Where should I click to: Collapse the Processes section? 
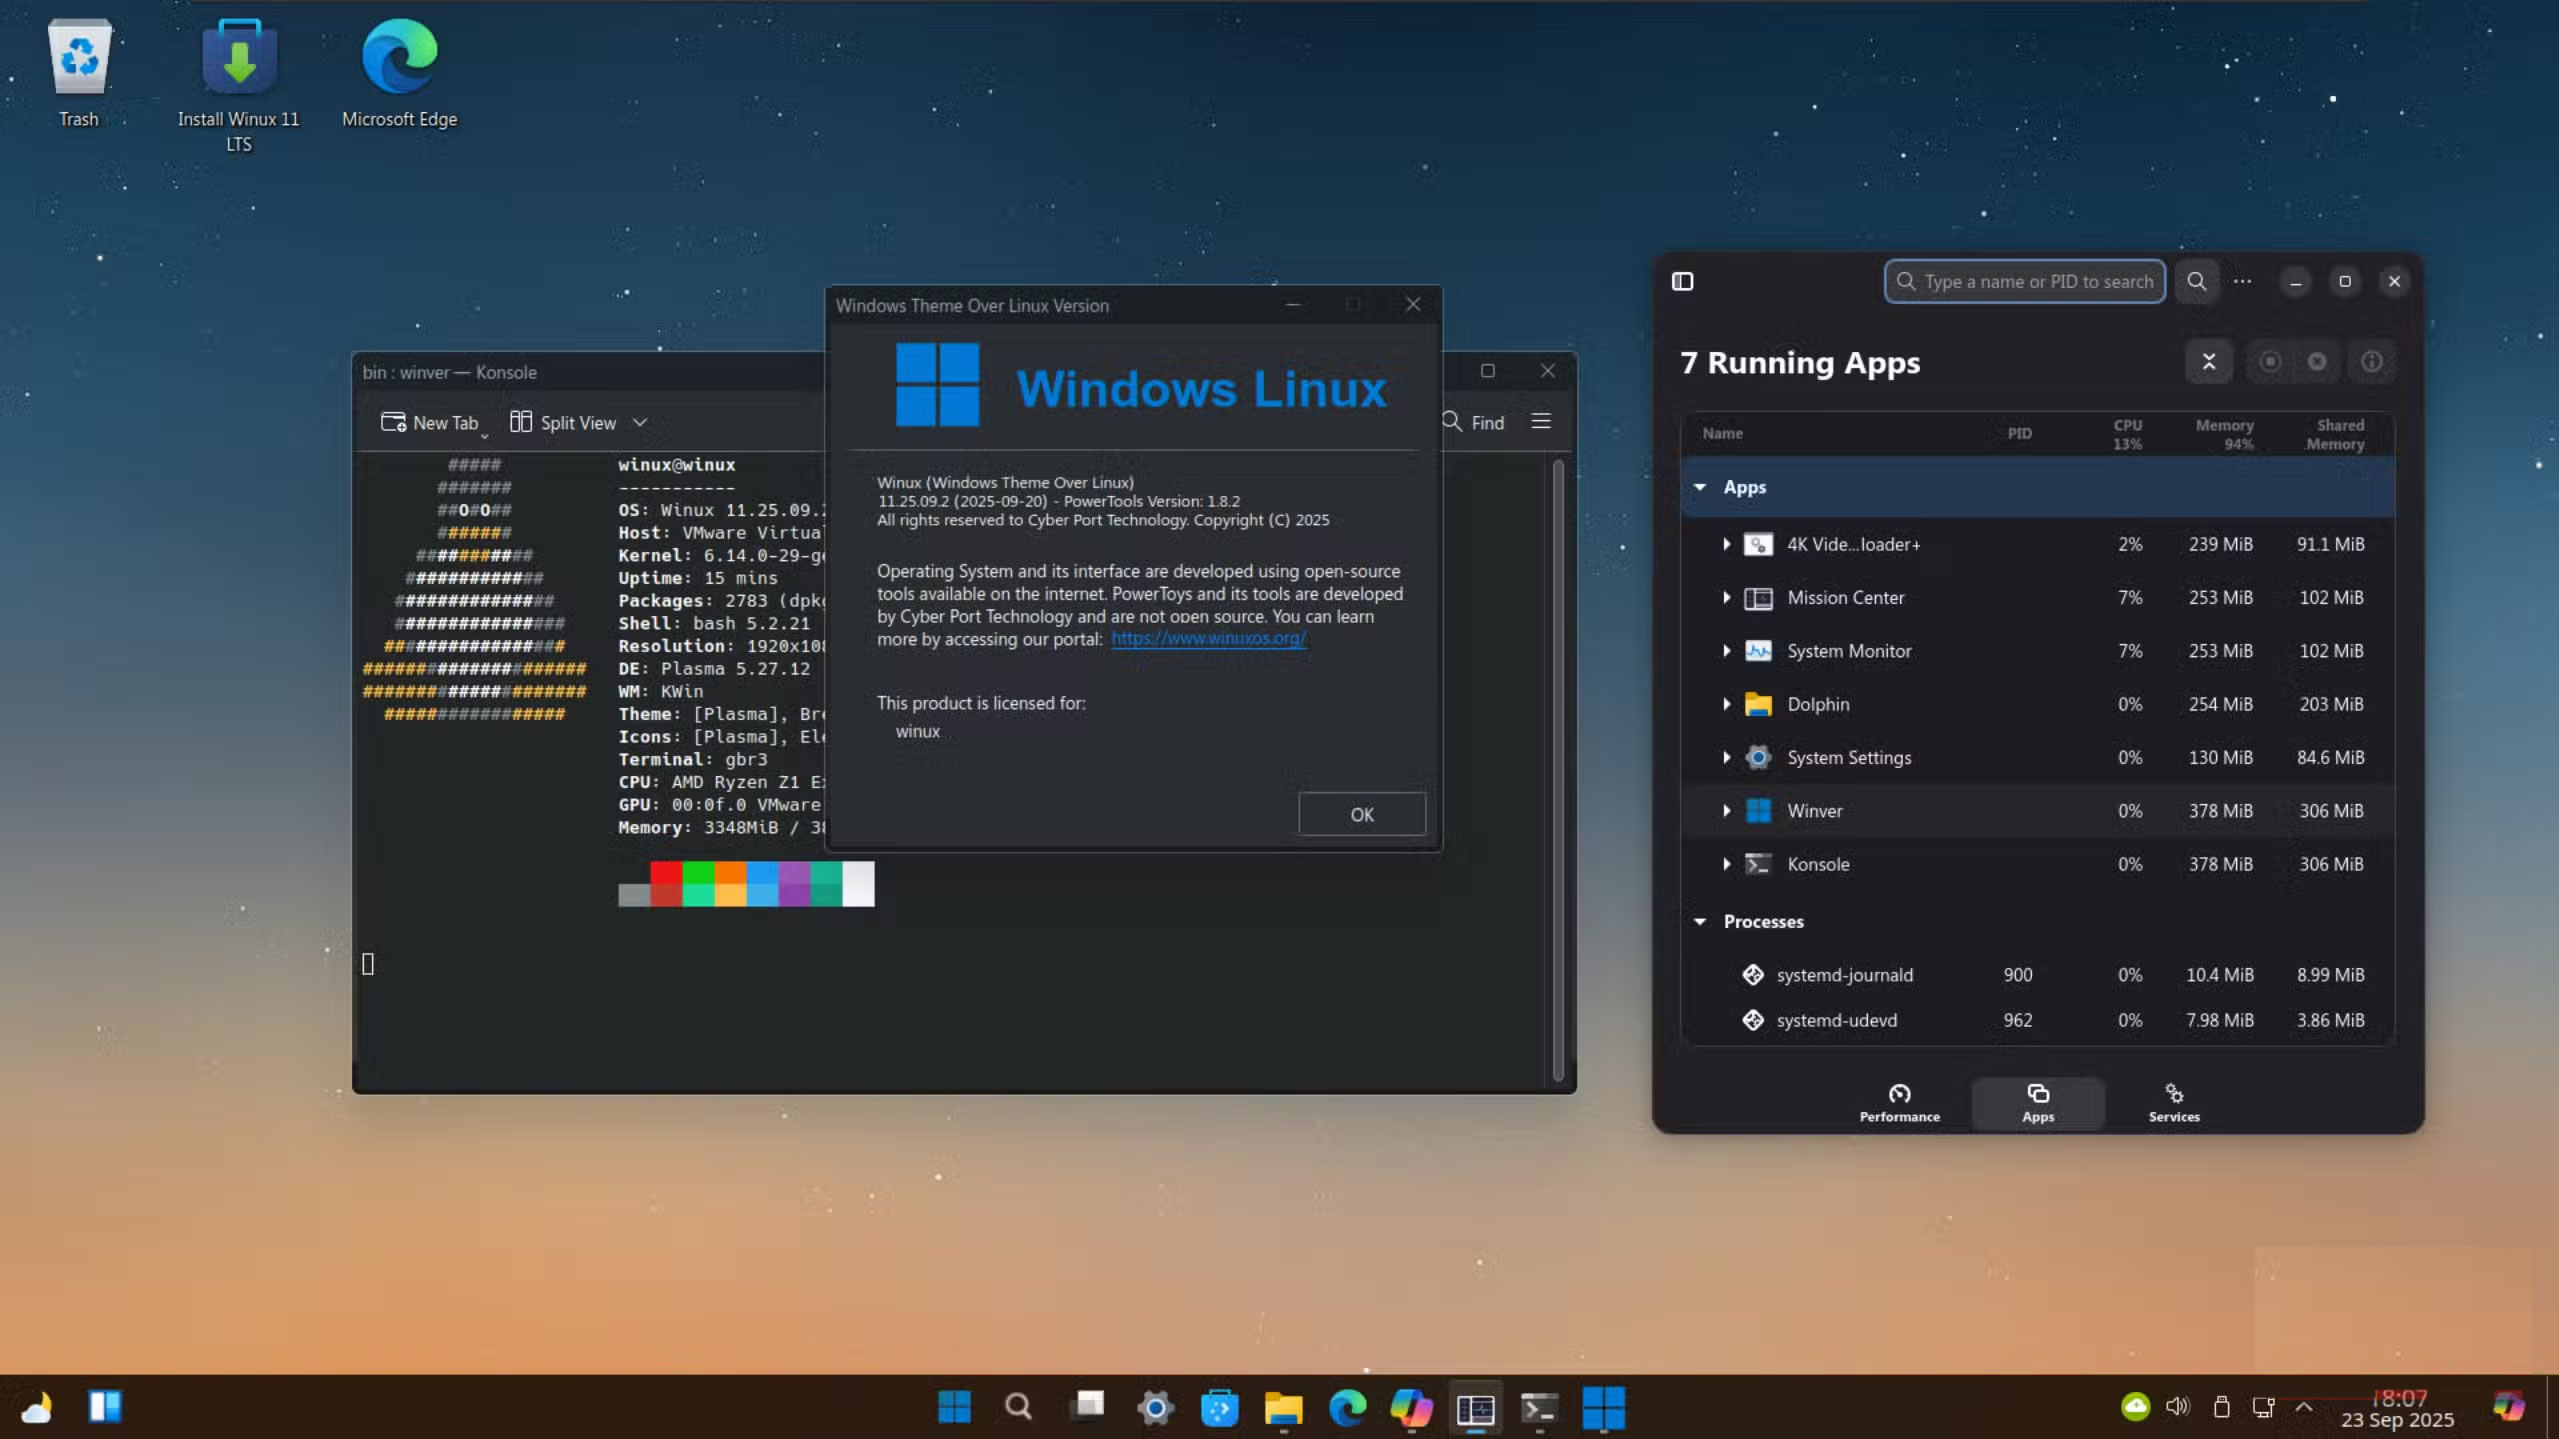click(1701, 921)
